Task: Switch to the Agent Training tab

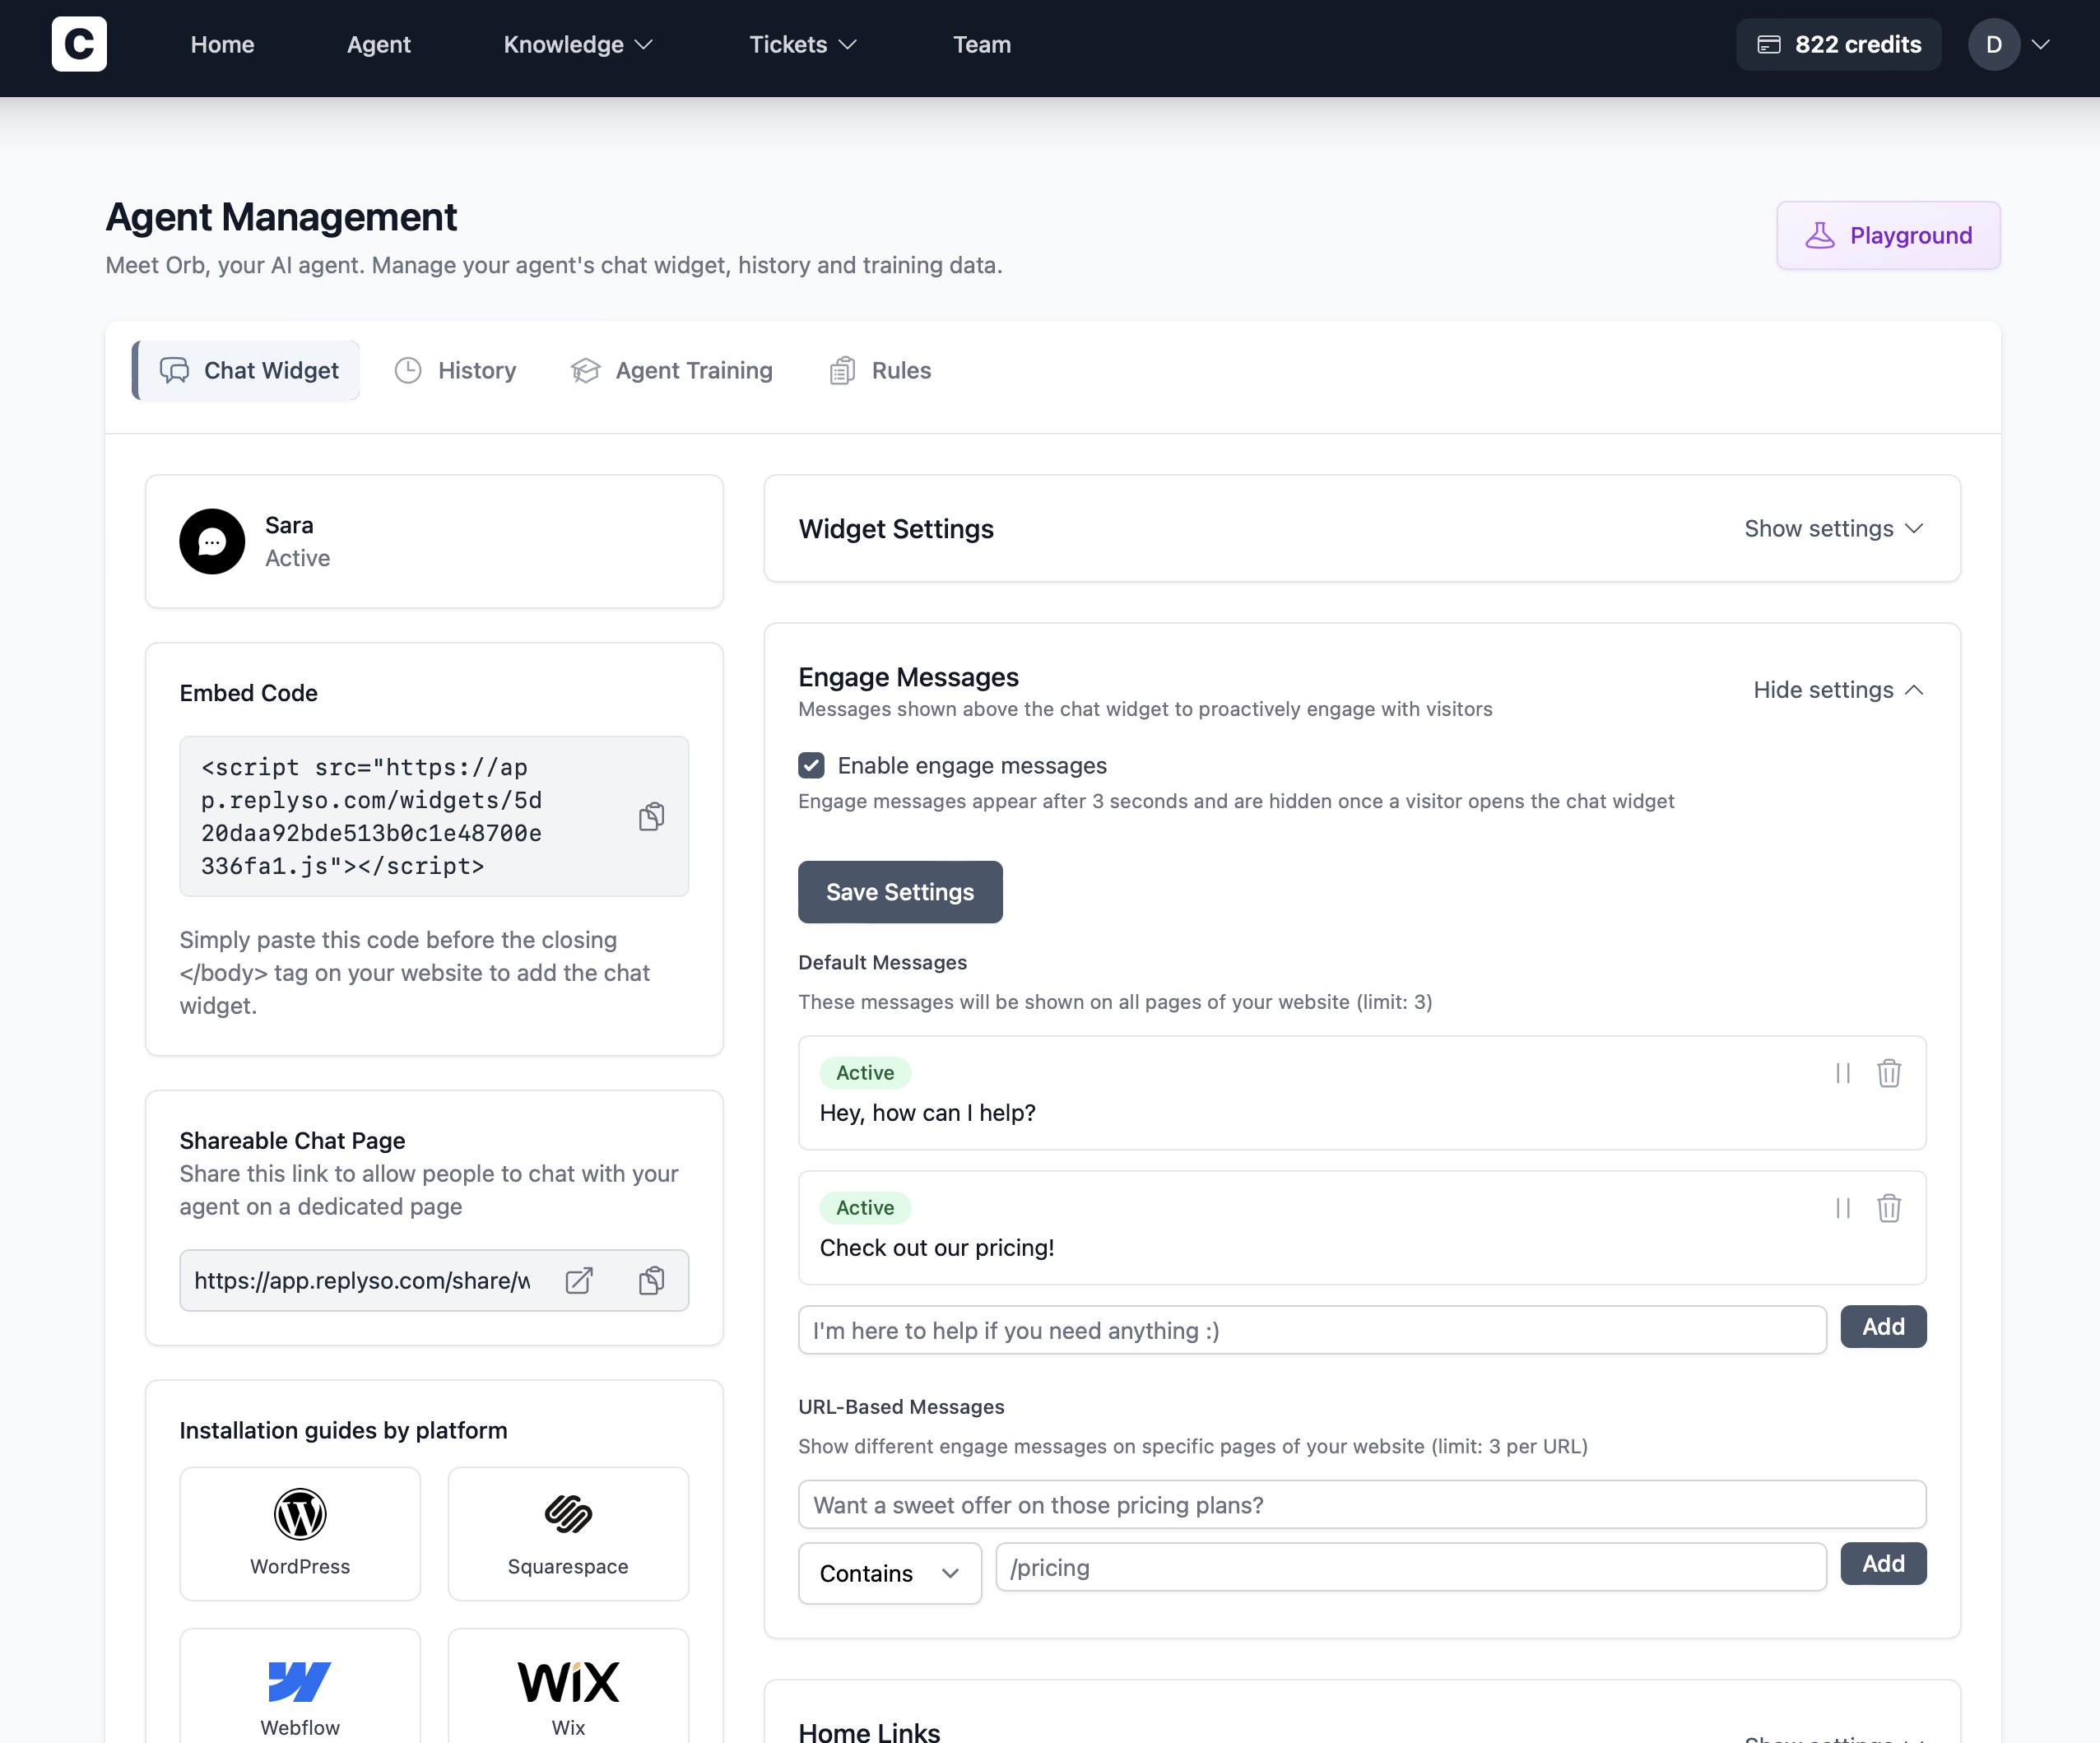Action: pos(672,370)
